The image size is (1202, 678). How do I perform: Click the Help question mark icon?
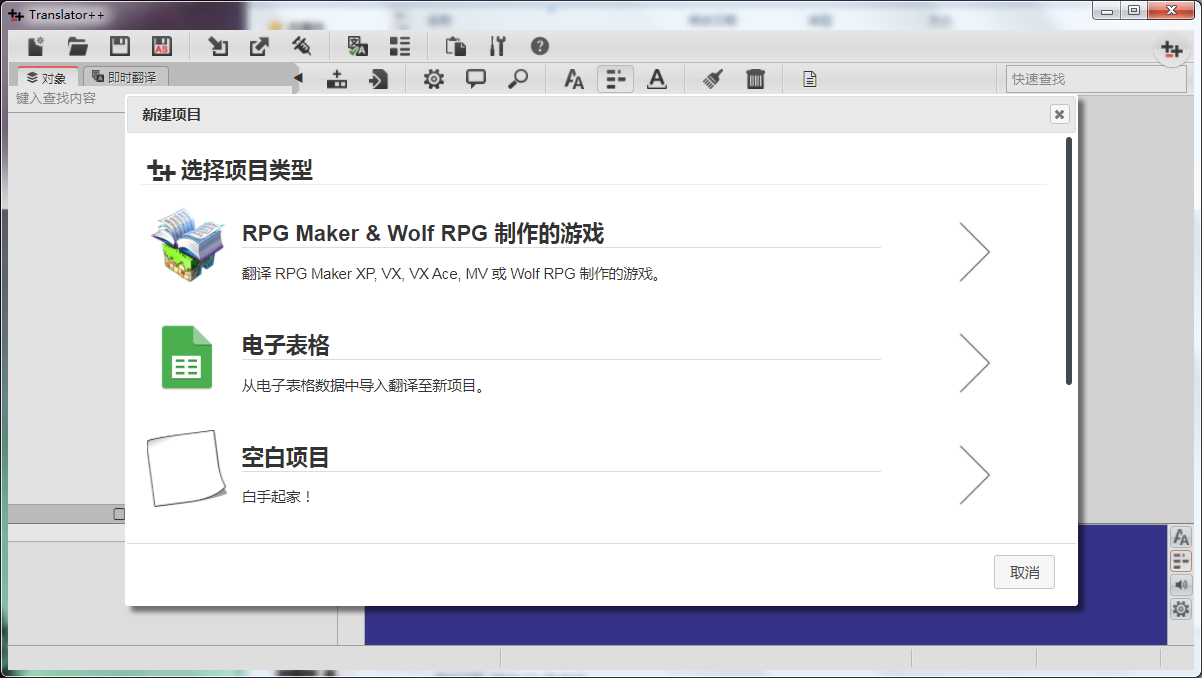540,46
